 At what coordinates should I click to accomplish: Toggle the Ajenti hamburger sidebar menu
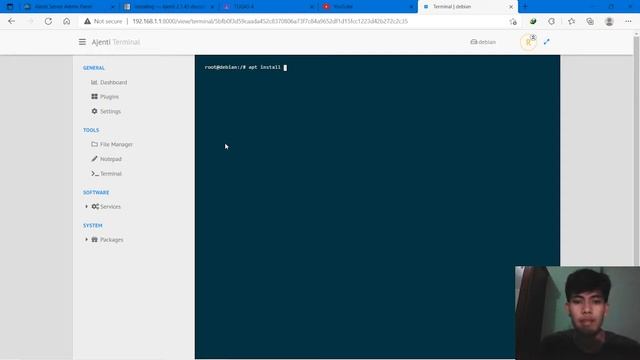click(82, 42)
